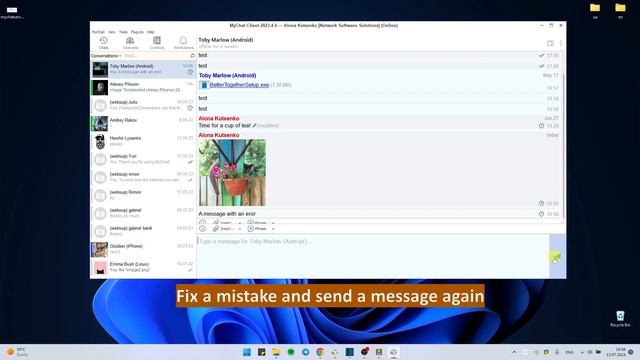Select the Andrey Rakov conversation
The image size is (640, 360).
tap(143, 123)
